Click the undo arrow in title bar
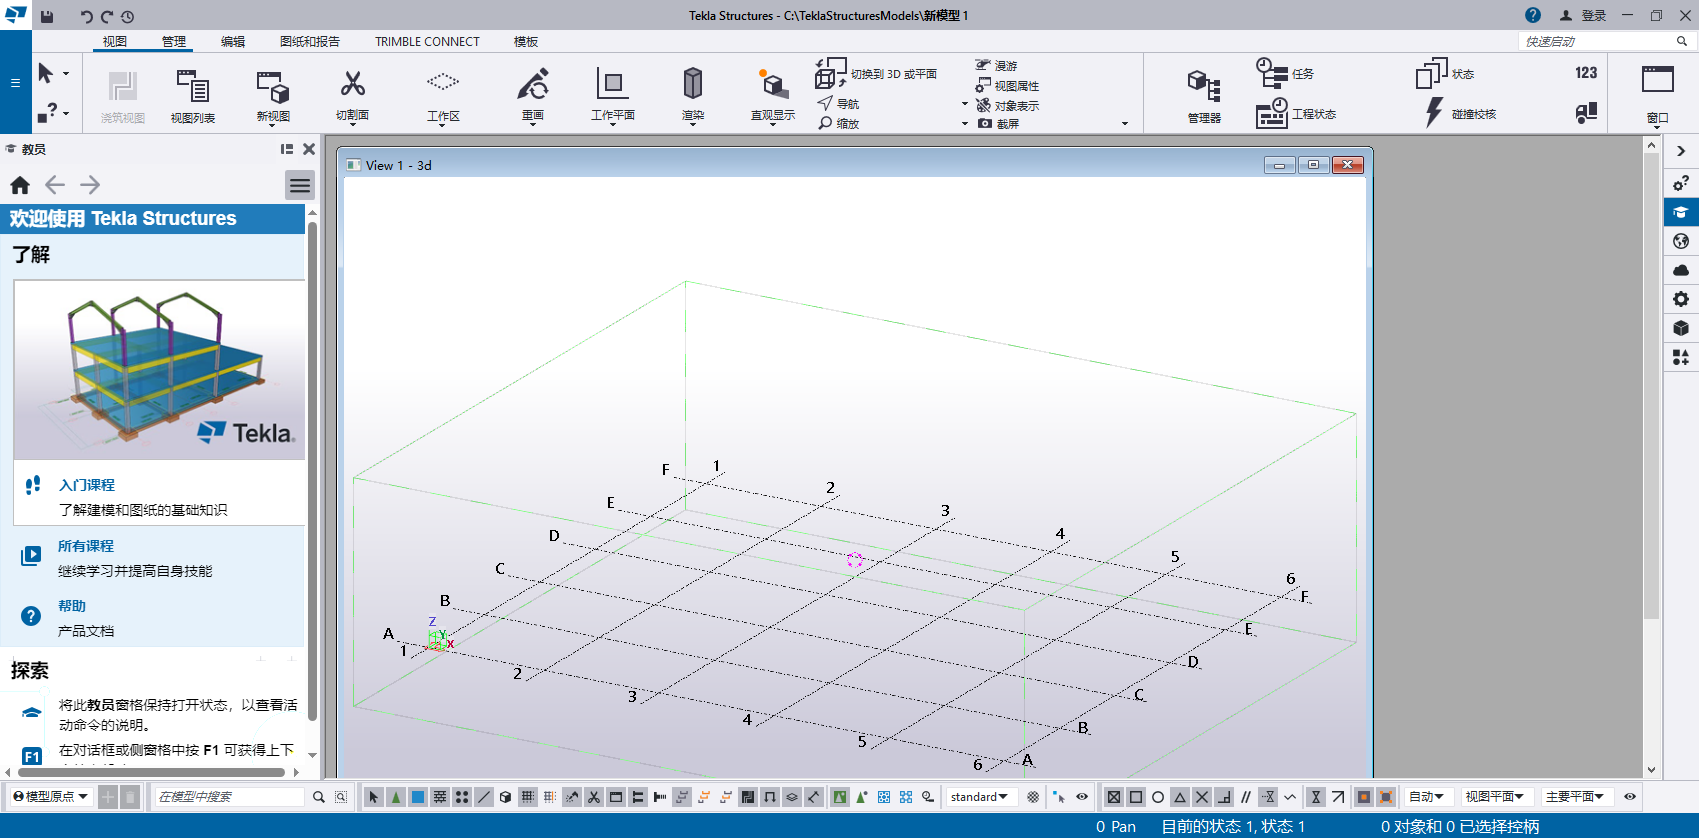 (x=86, y=16)
